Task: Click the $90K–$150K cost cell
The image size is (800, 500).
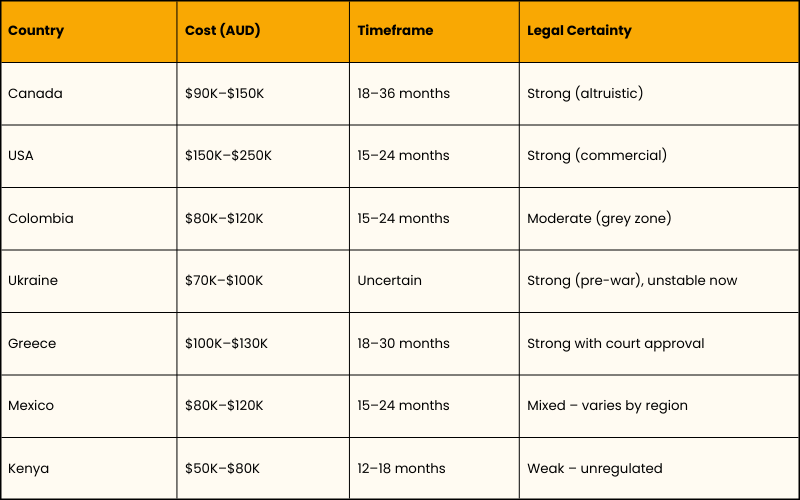Action: pyautogui.click(x=226, y=93)
